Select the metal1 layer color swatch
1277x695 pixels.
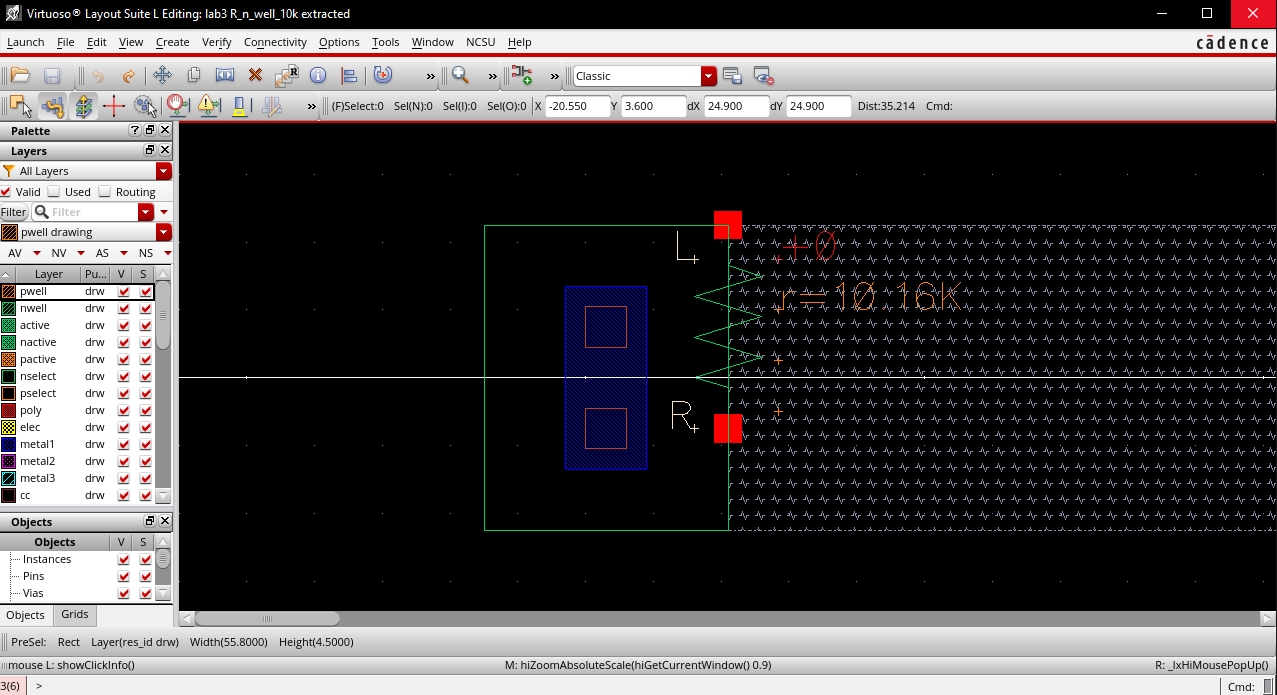(x=9, y=444)
